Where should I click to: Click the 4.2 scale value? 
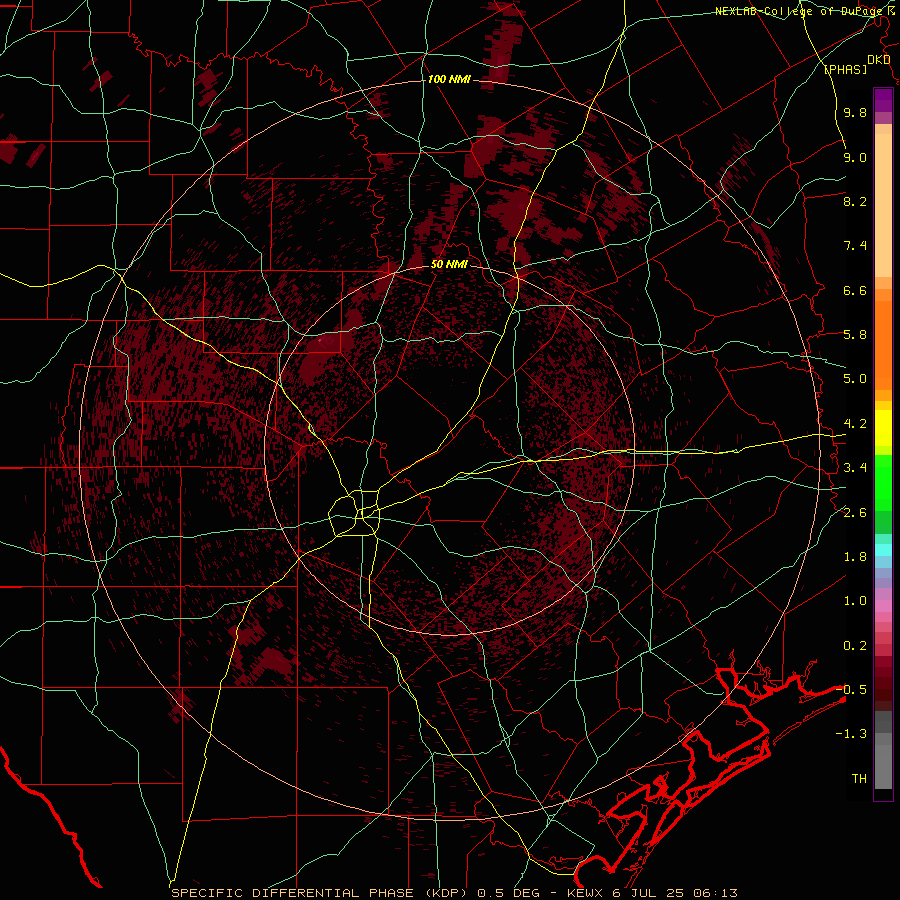855,424
